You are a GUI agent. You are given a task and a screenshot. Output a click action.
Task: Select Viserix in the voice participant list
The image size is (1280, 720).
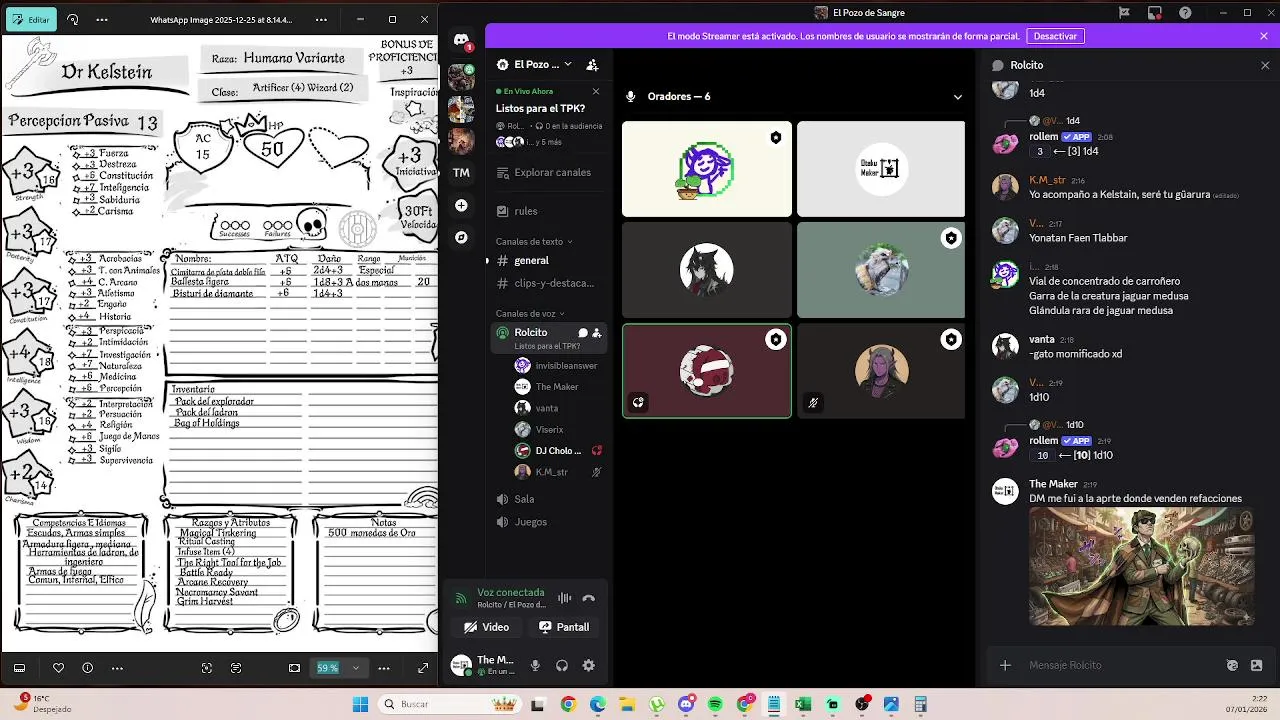(x=557, y=429)
